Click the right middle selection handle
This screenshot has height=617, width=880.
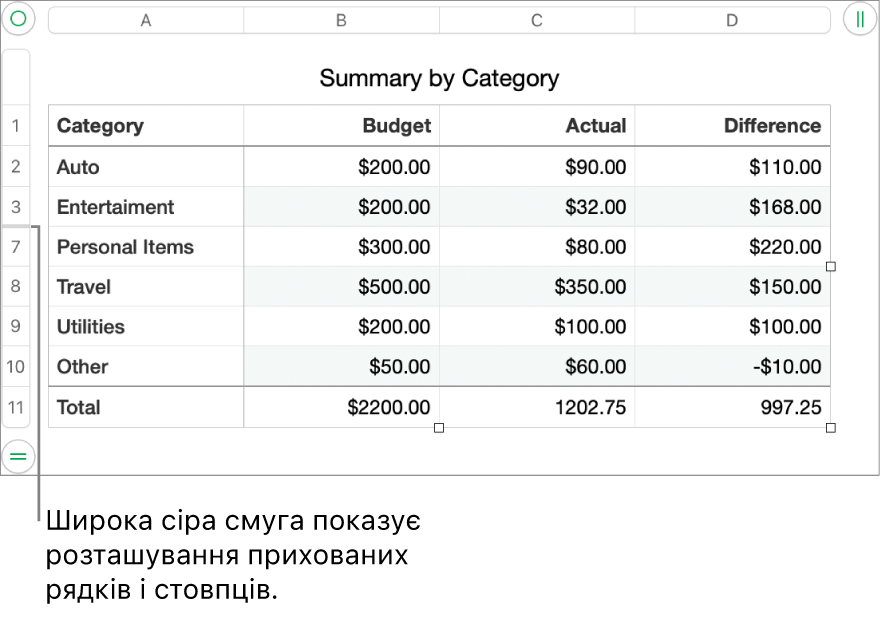831,267
